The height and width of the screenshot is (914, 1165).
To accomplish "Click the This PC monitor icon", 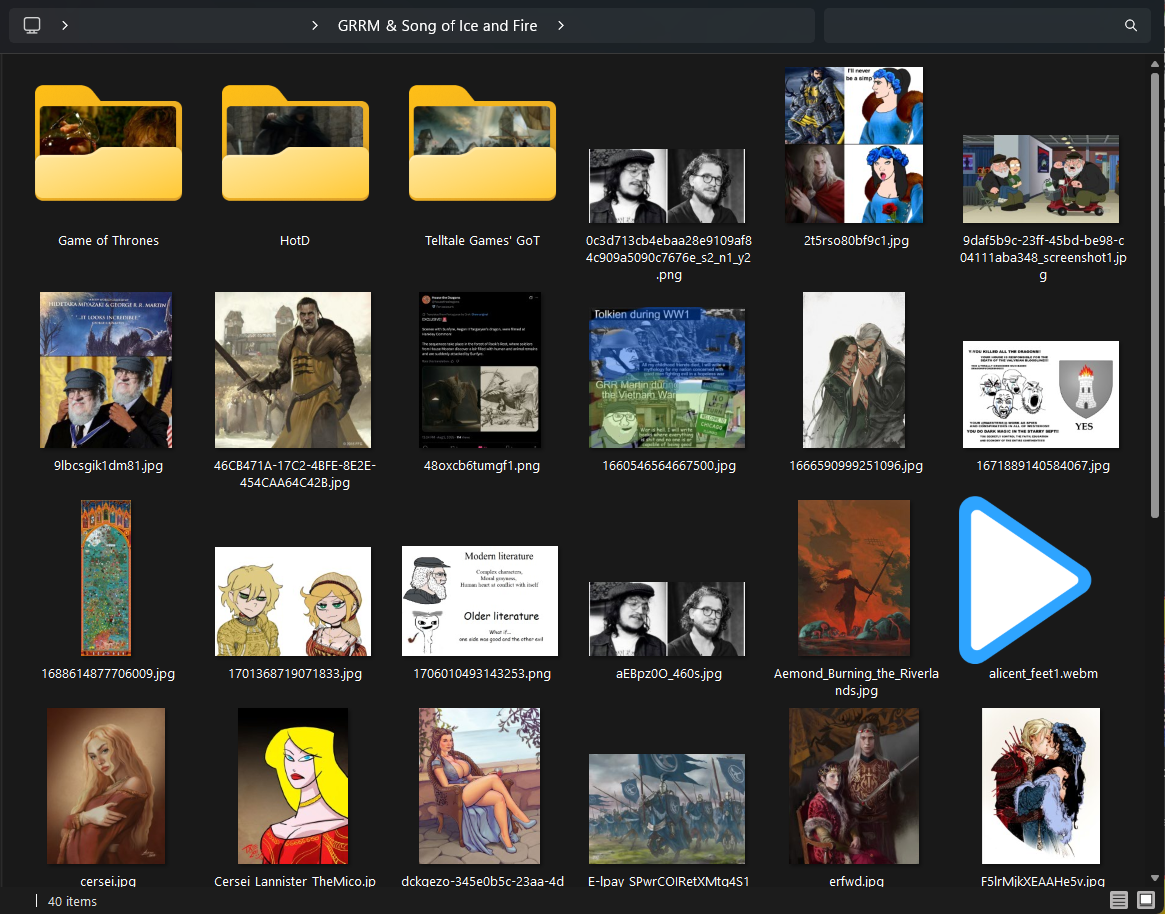I will [32, 25].
